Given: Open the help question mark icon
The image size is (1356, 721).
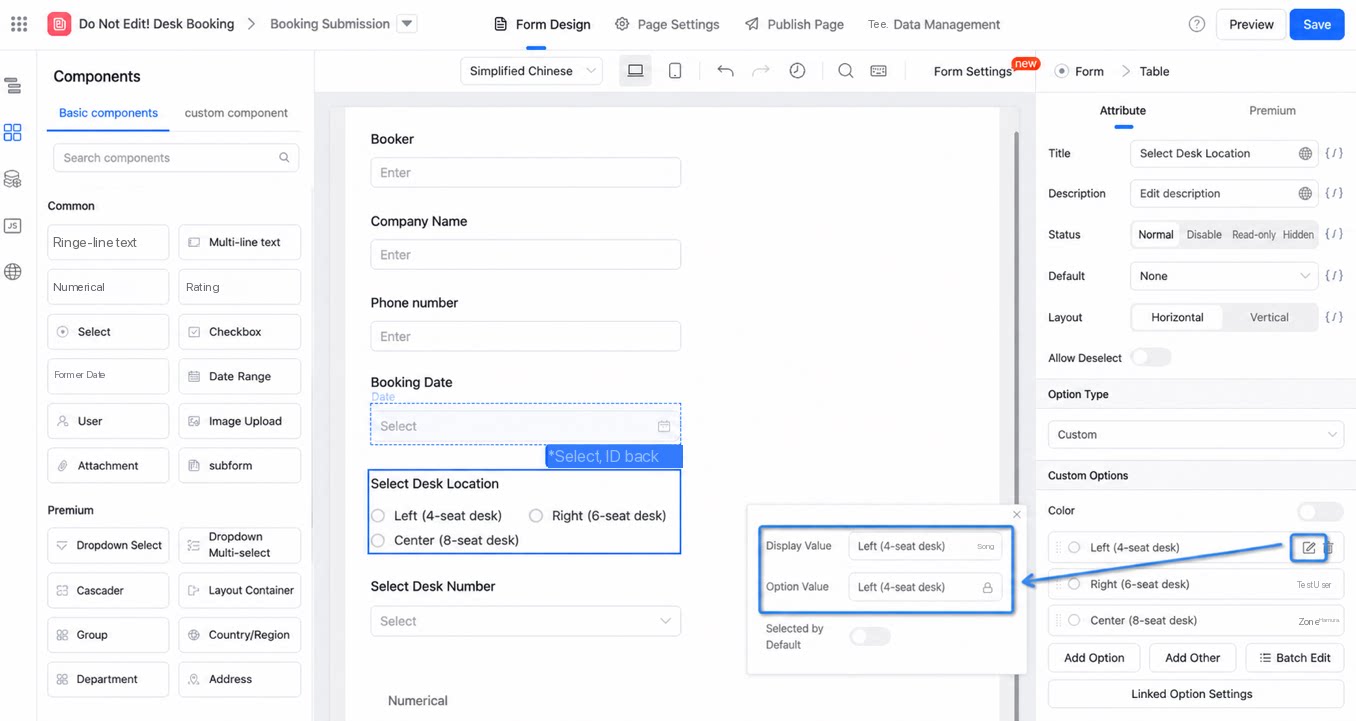Looking at the screenshot, I should (x=1197, y=24).
